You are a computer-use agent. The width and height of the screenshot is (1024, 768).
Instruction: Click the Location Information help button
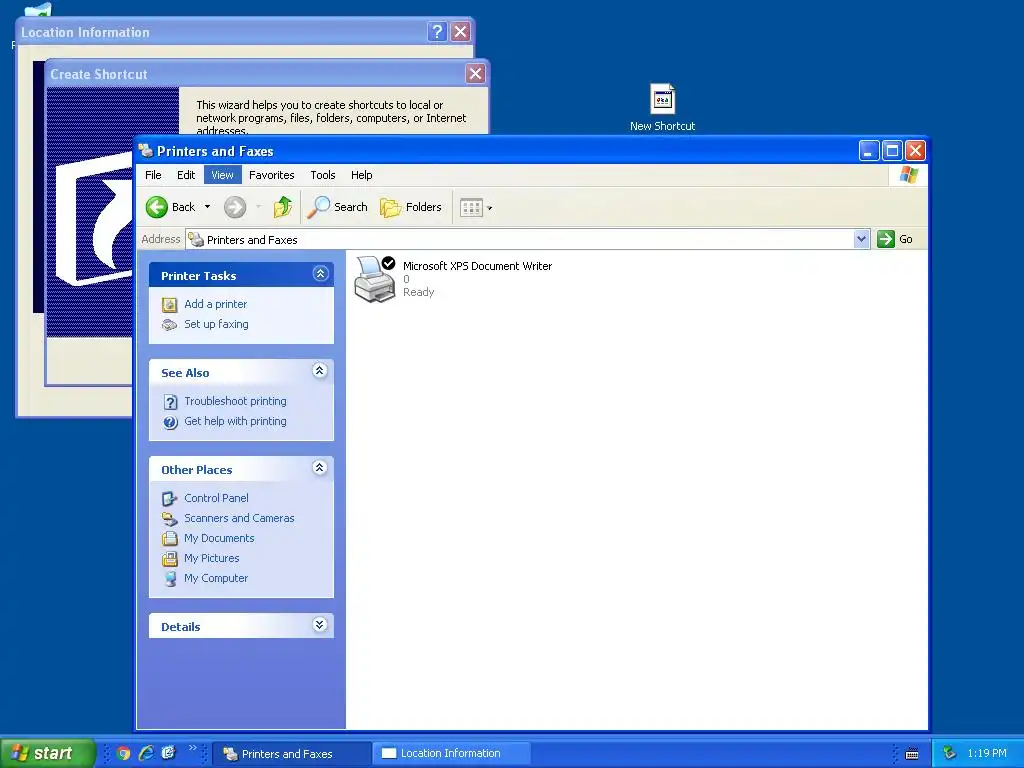click(437, 31)
